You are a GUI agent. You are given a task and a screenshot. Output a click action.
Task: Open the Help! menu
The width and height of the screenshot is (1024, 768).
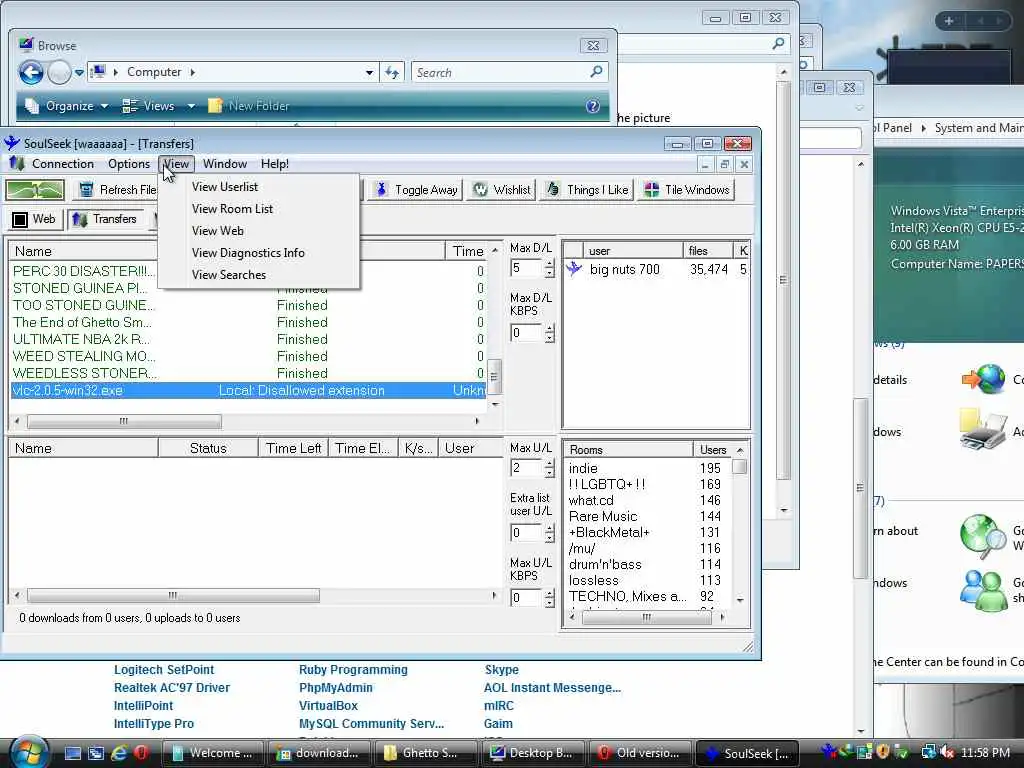click(274, 164)
